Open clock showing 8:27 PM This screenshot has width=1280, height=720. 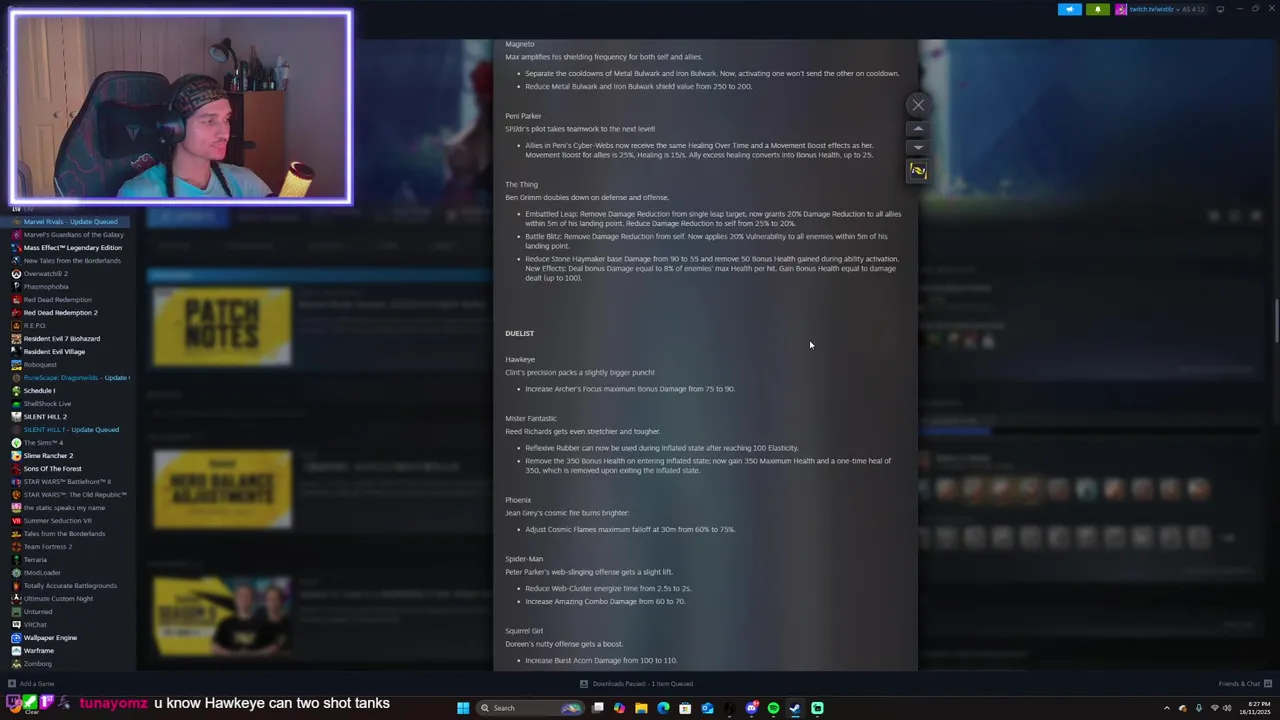click(1256, 708)
